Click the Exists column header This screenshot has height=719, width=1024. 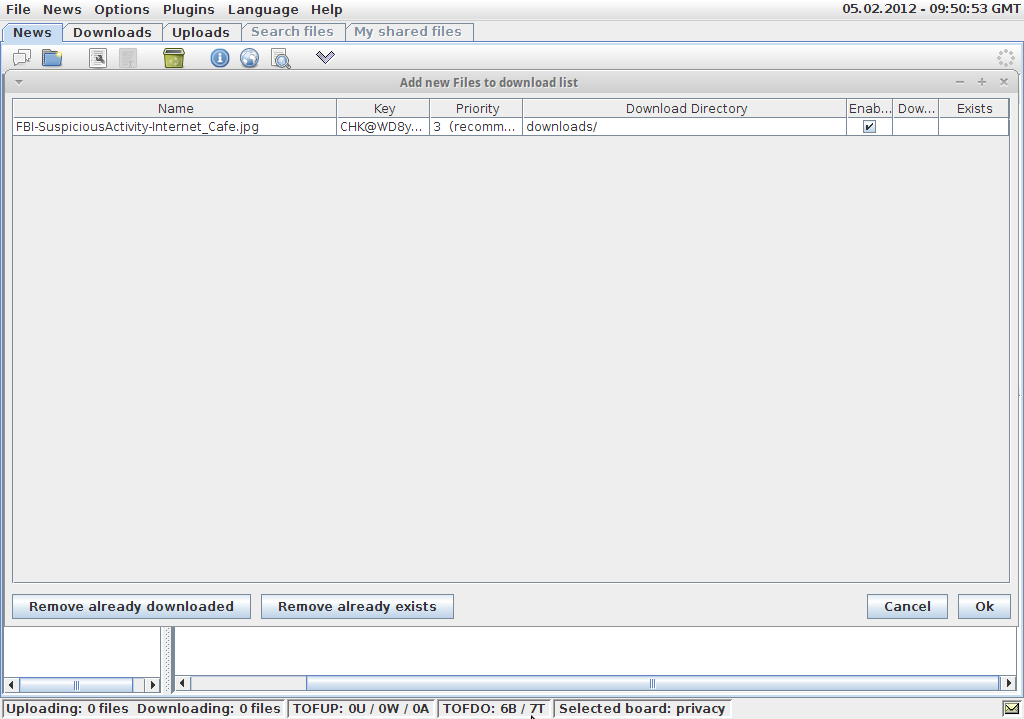pyautogui.click(x=974, y=108)
